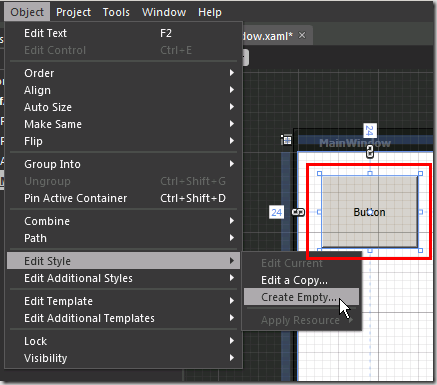Click the top margin value 24
Screen dimensions: 437x385
point(370,131)
